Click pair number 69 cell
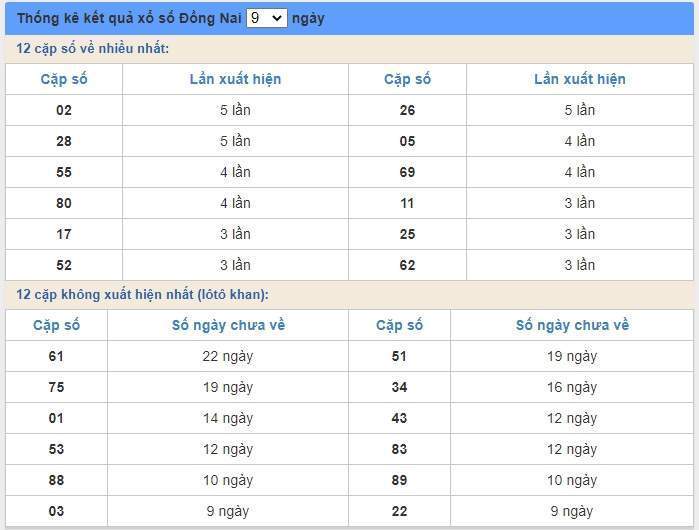The image size is (699, 530). pyautogui.click(x=407, y=172)
